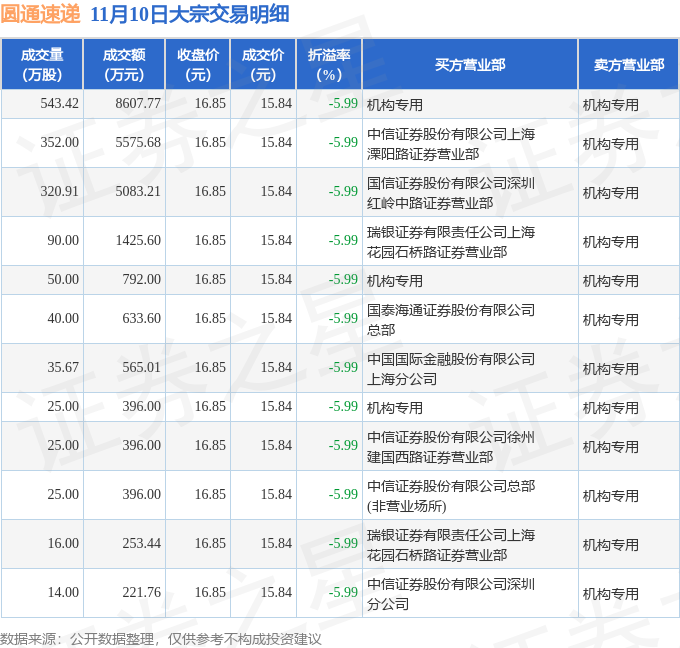
Task: Open the 国信证券深圳红岭中路证券营业部 buyer entry
Action: (451, 192)
